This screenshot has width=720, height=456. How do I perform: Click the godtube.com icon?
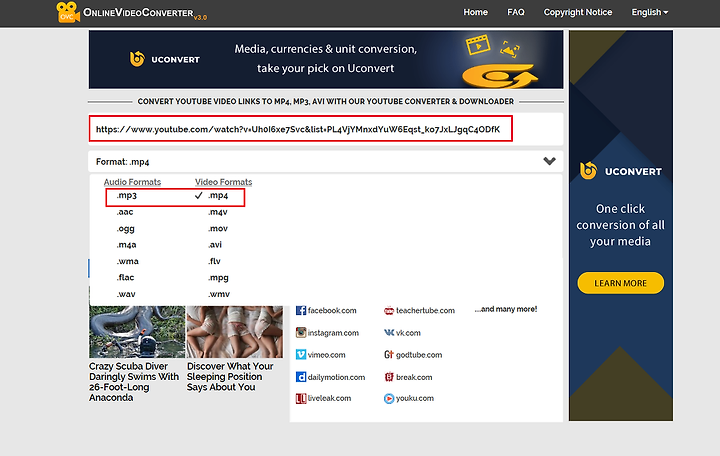[x=389, y=355]
